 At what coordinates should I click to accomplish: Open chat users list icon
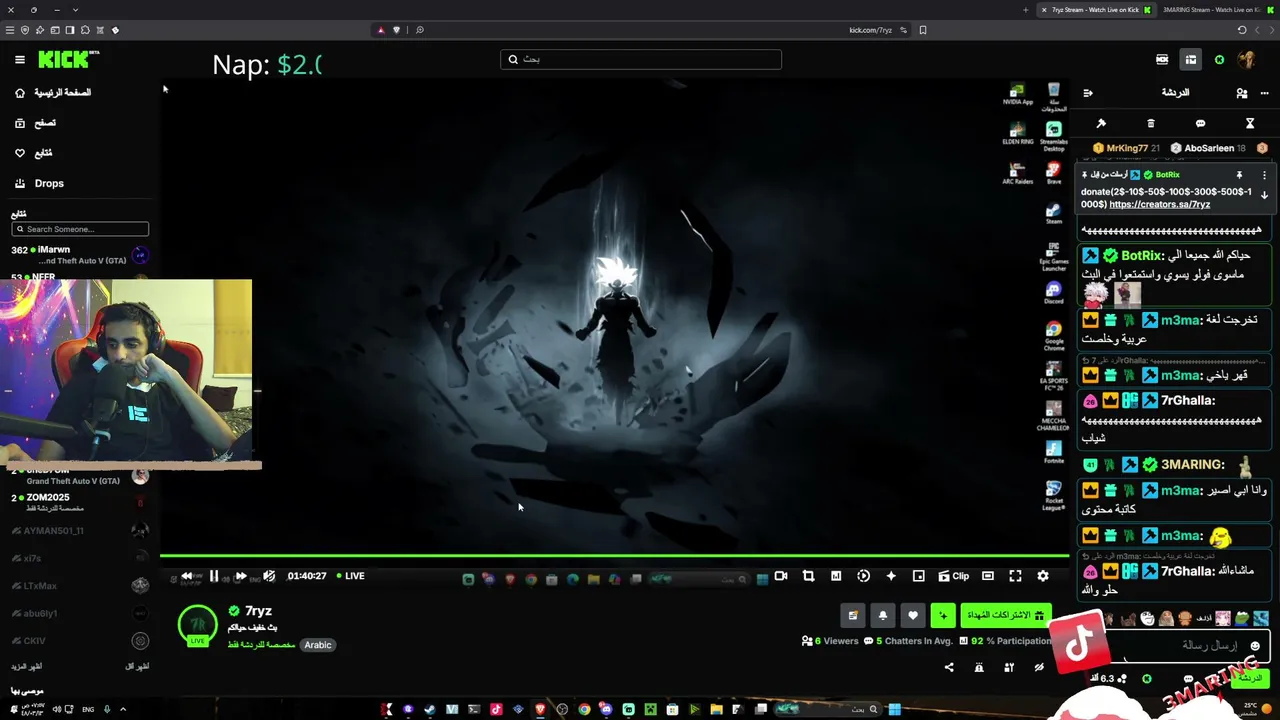pyautogui.click(x=1241, y=93)
